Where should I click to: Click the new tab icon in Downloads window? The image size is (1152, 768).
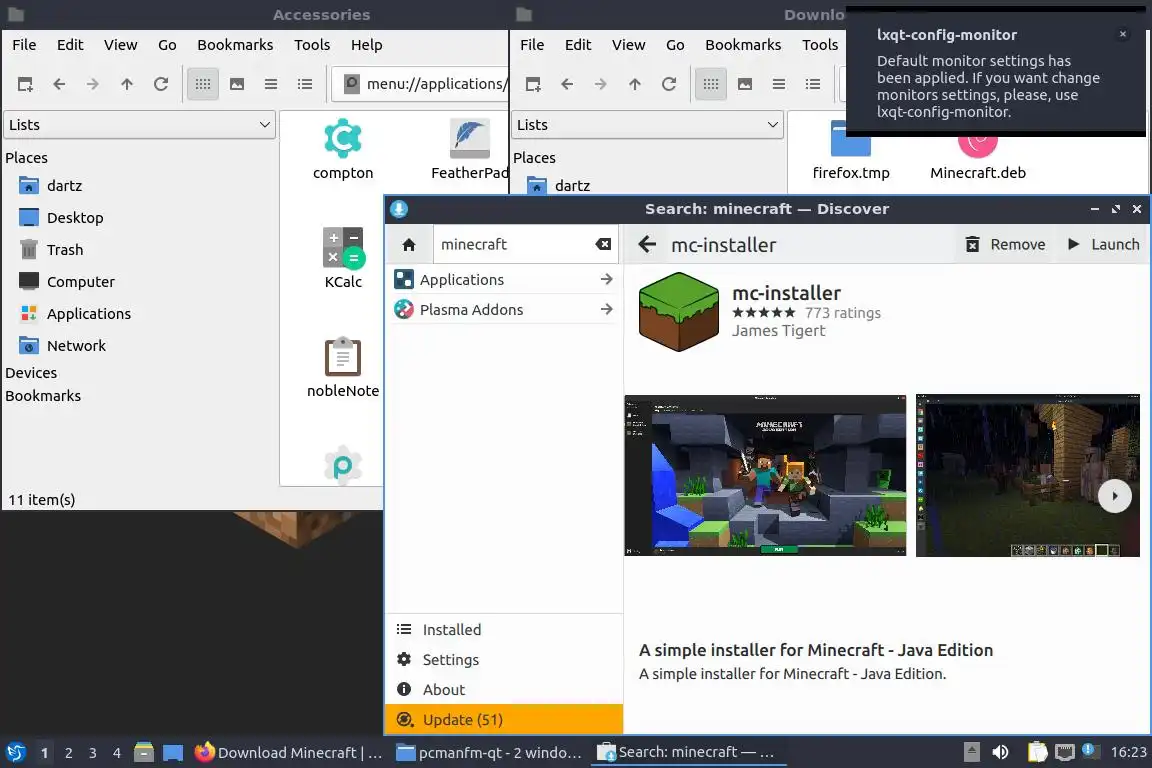click(533, 84)
